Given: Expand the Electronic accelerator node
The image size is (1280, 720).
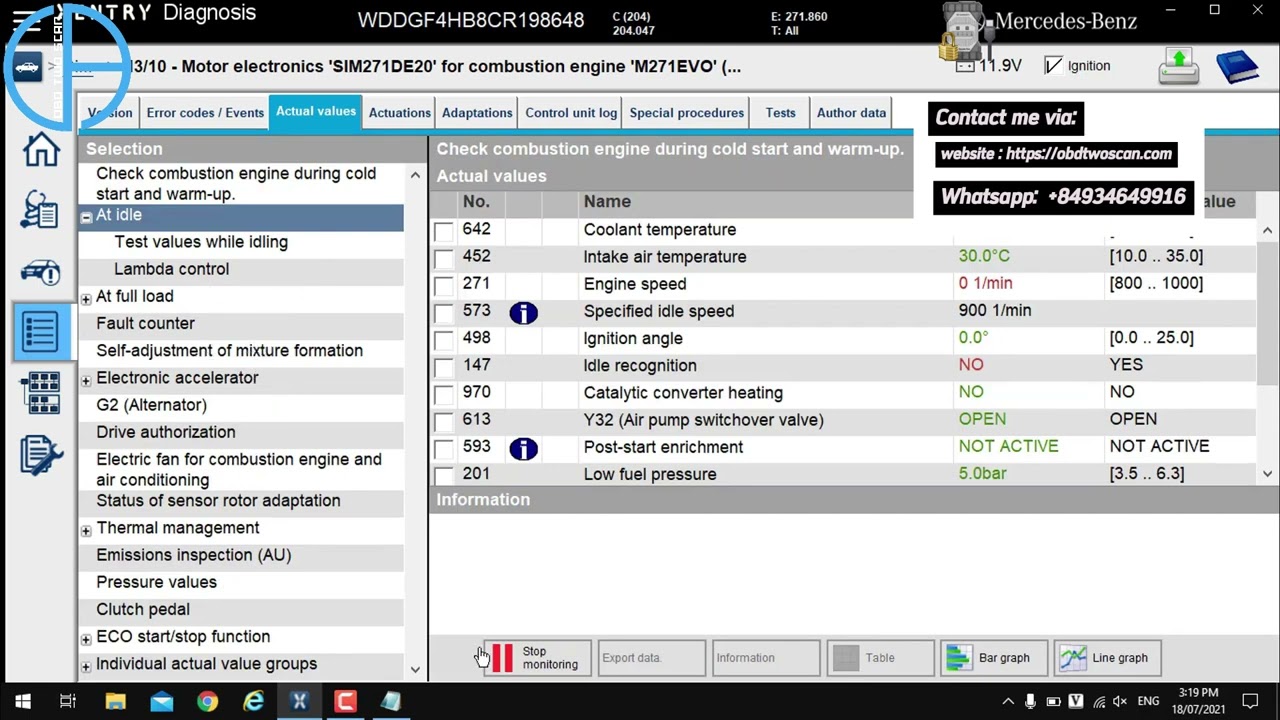Looking at the screenshot, I should coord(86,380).
